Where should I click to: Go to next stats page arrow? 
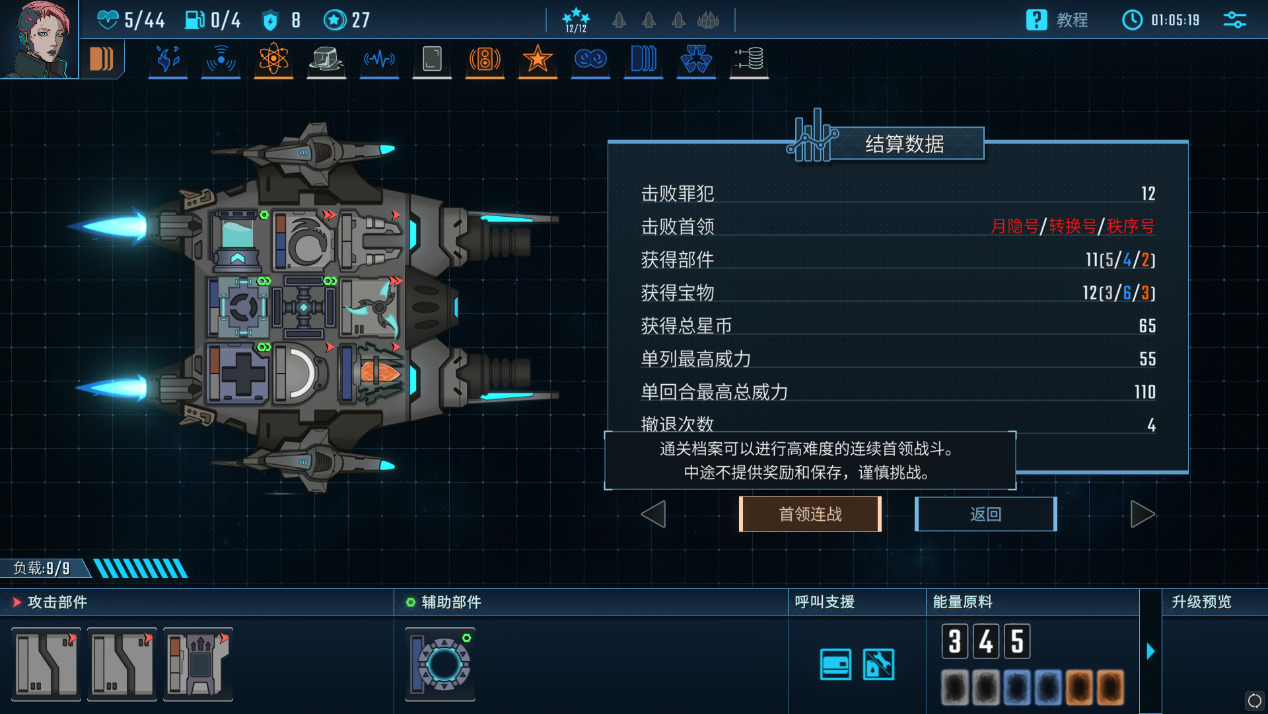[x=1142, y=514]
